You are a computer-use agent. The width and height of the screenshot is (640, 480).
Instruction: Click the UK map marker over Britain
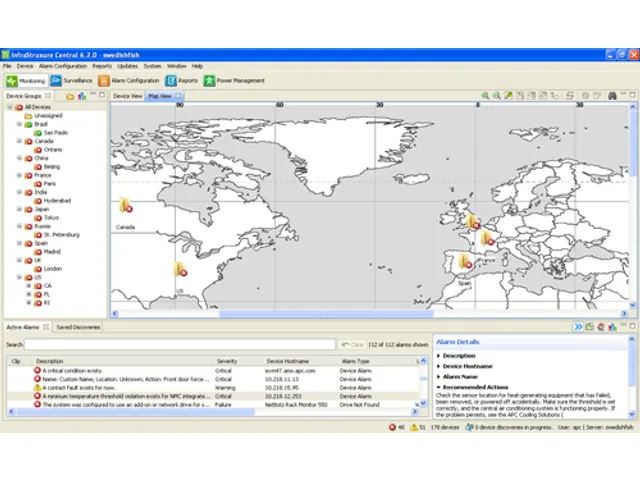[473, 222]
